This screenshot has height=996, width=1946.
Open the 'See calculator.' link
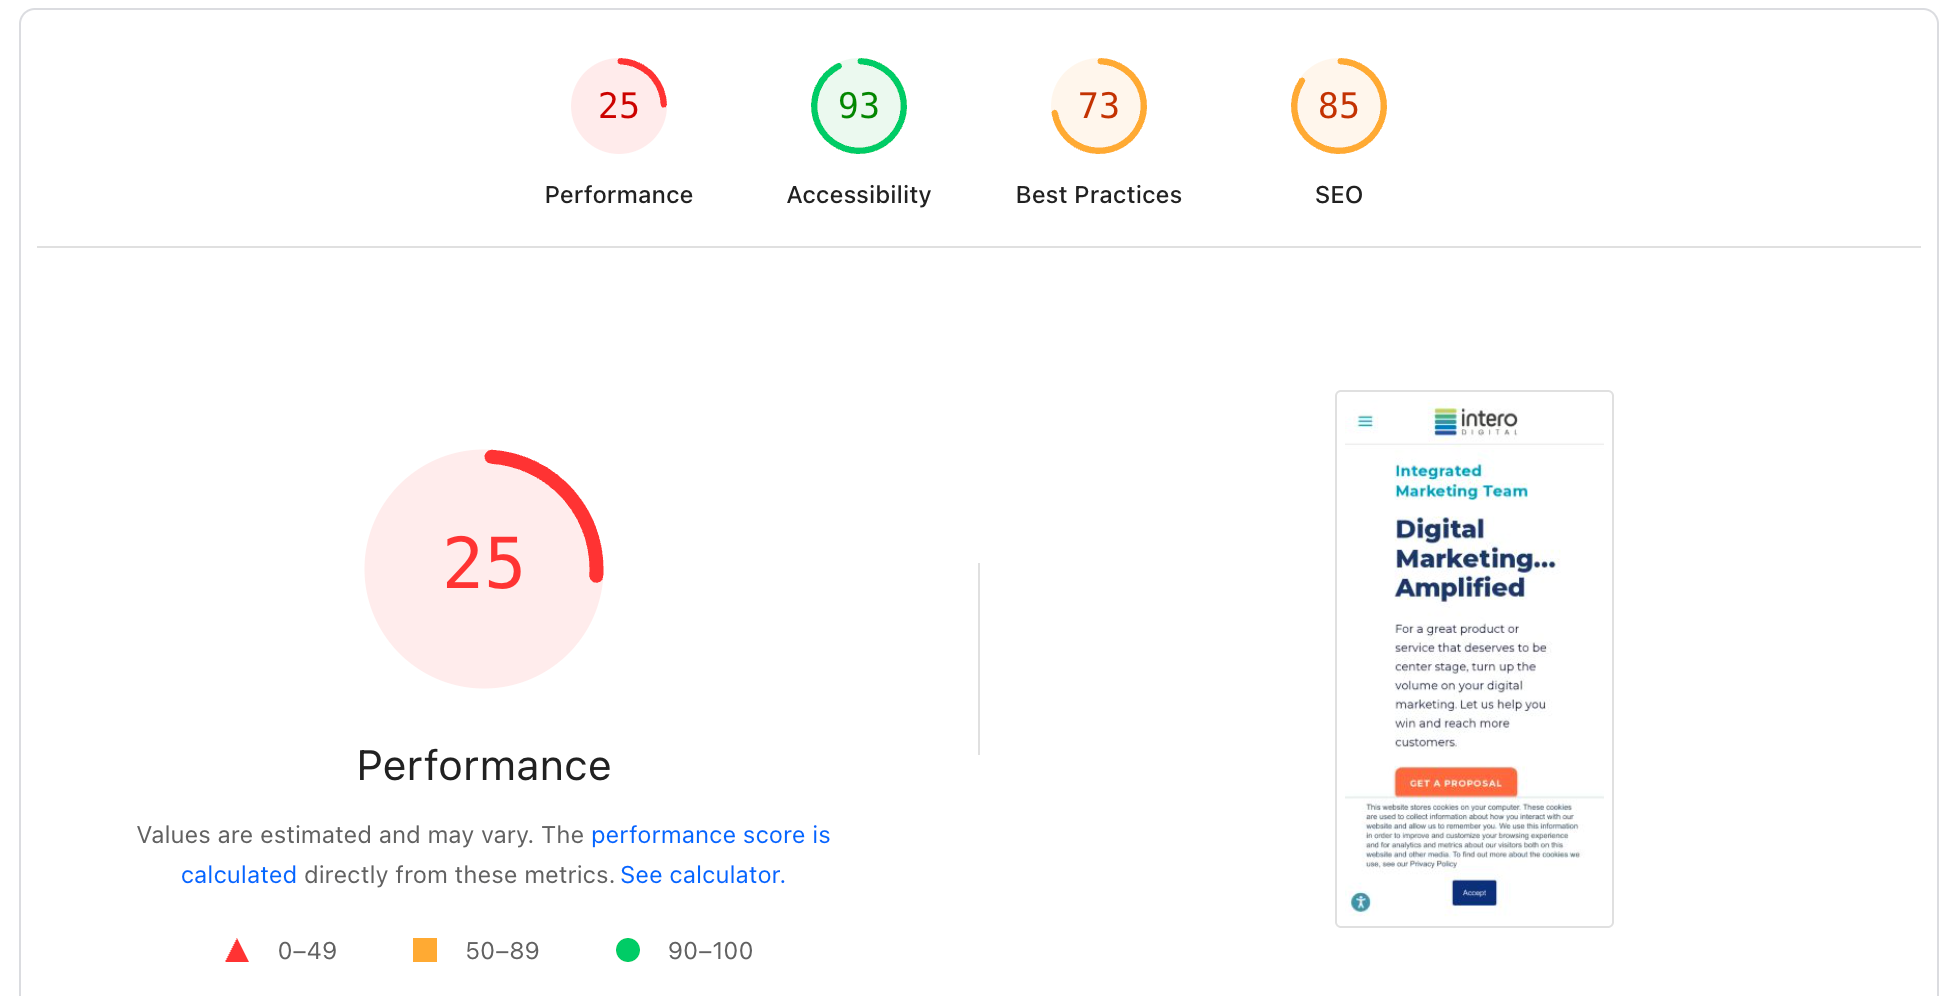click(702, 875)
